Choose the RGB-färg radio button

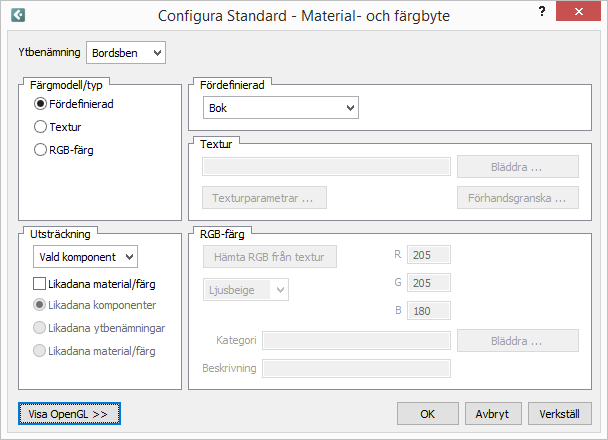[41, 151]
